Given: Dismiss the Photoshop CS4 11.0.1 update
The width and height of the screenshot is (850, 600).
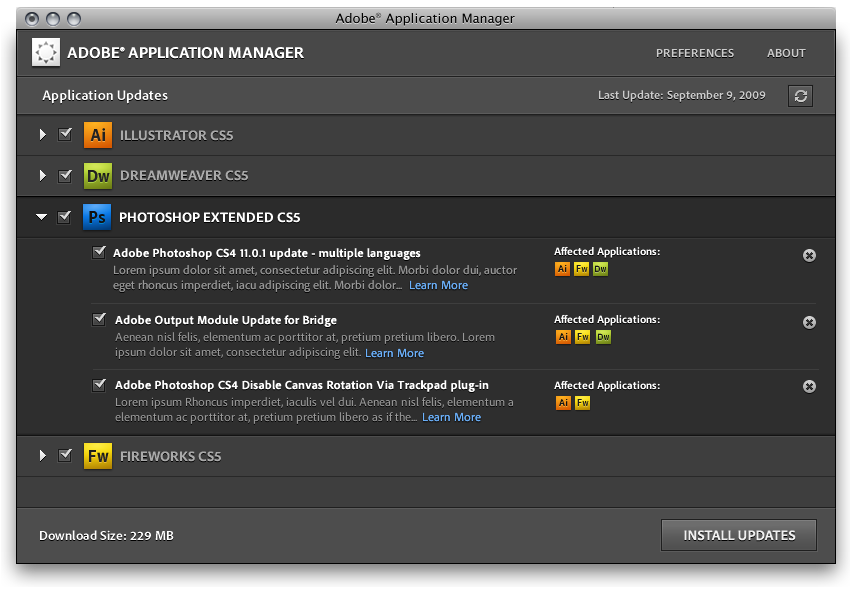Looking at the screenshot, I should 809,255.
